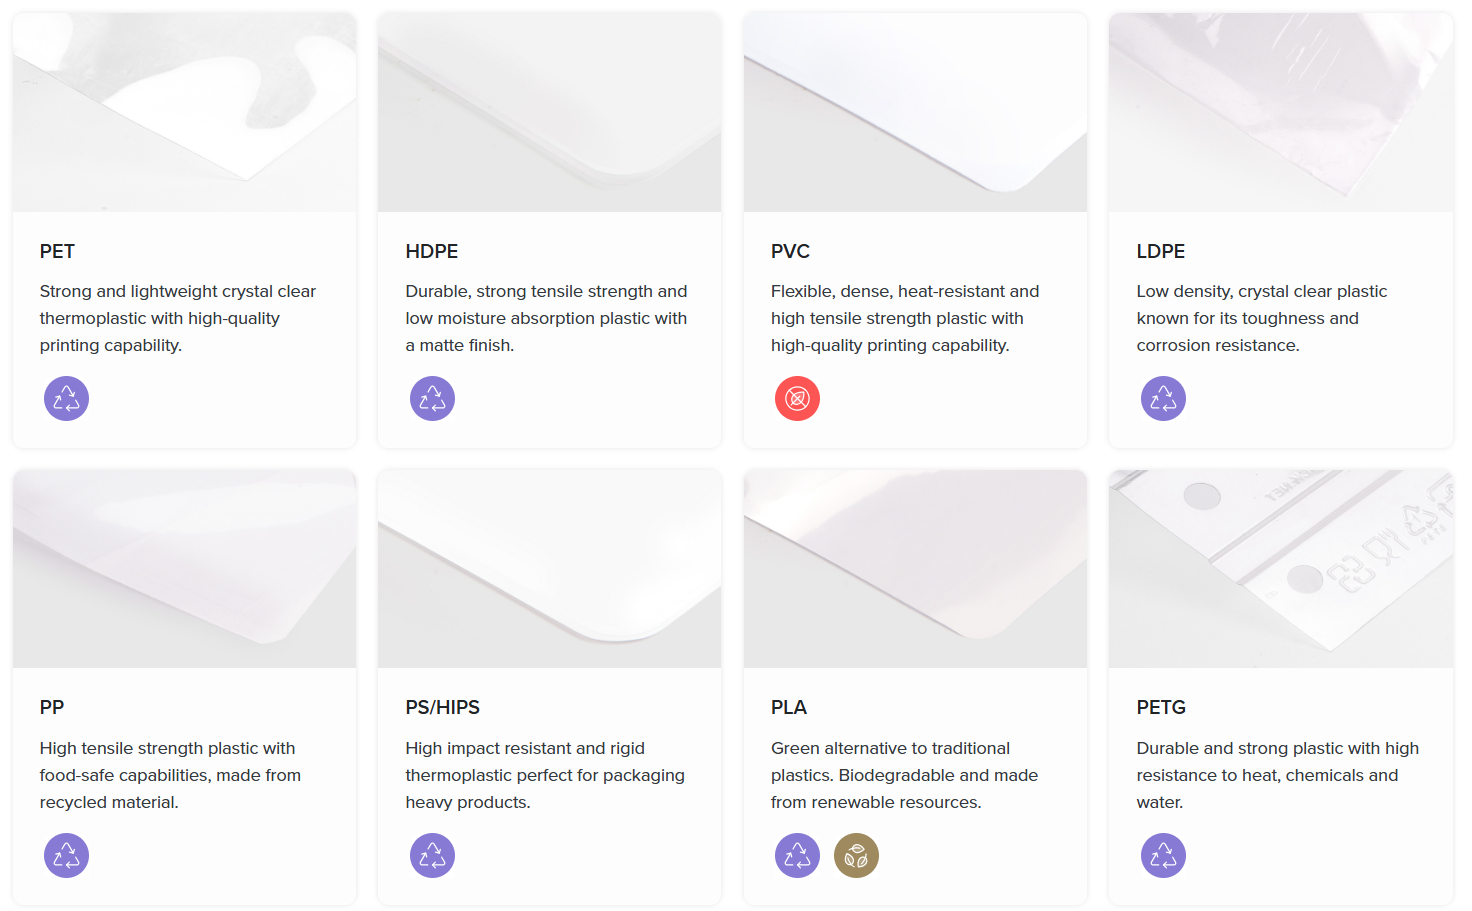1472x911 pixels.
Task: Click the red non-recyclable icon under PVC
Action: coord(797,399)
